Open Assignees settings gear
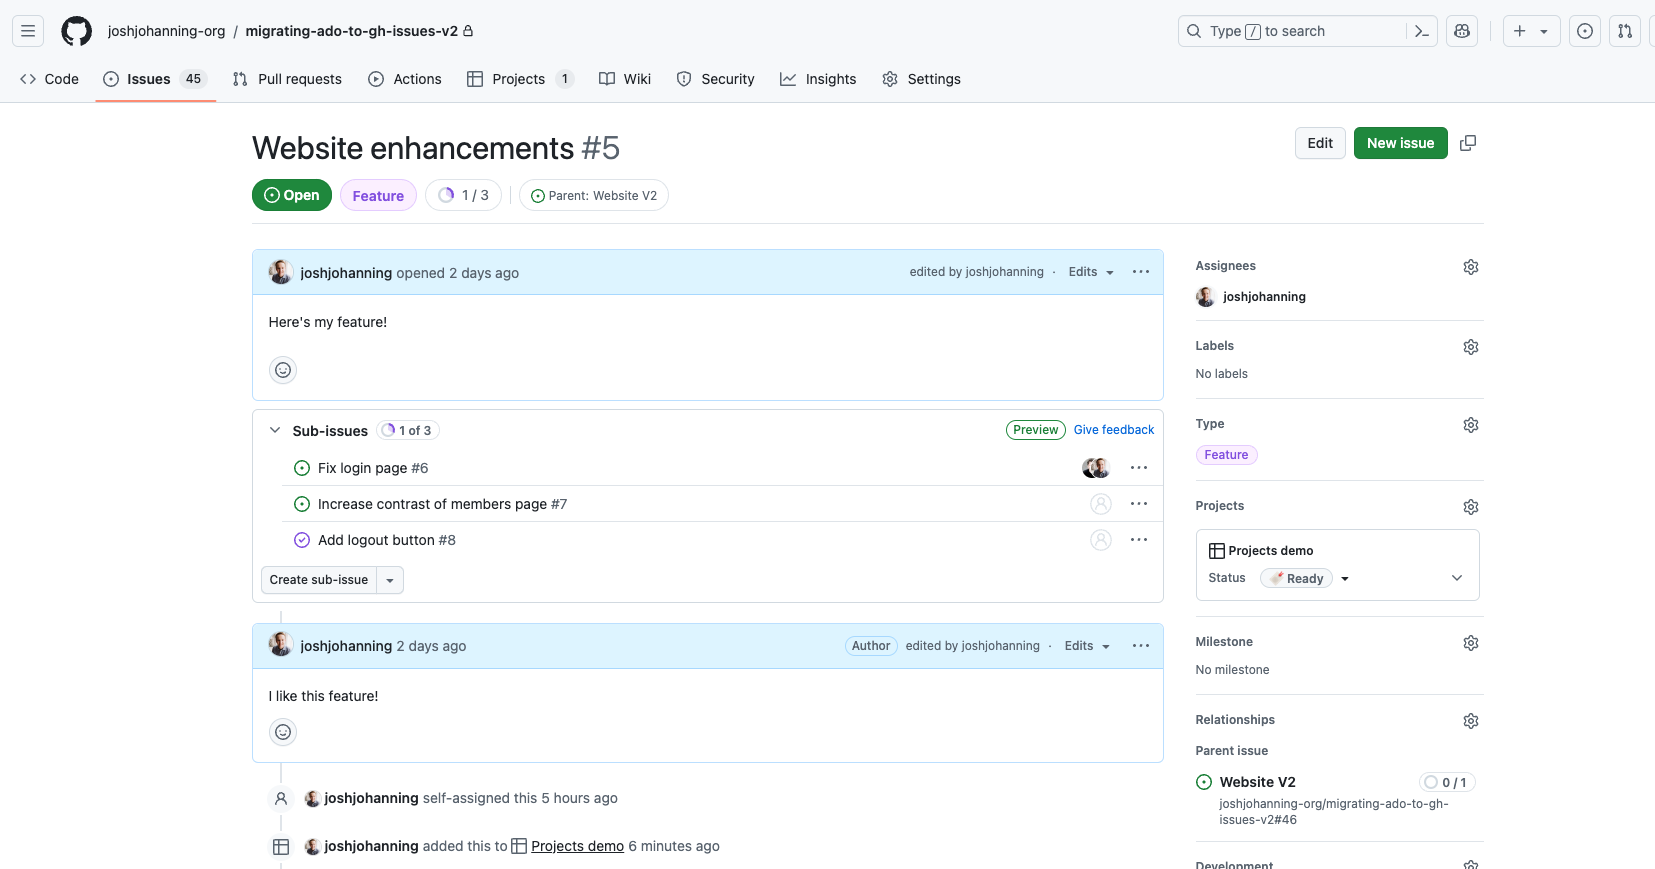 pos(1470,267)
